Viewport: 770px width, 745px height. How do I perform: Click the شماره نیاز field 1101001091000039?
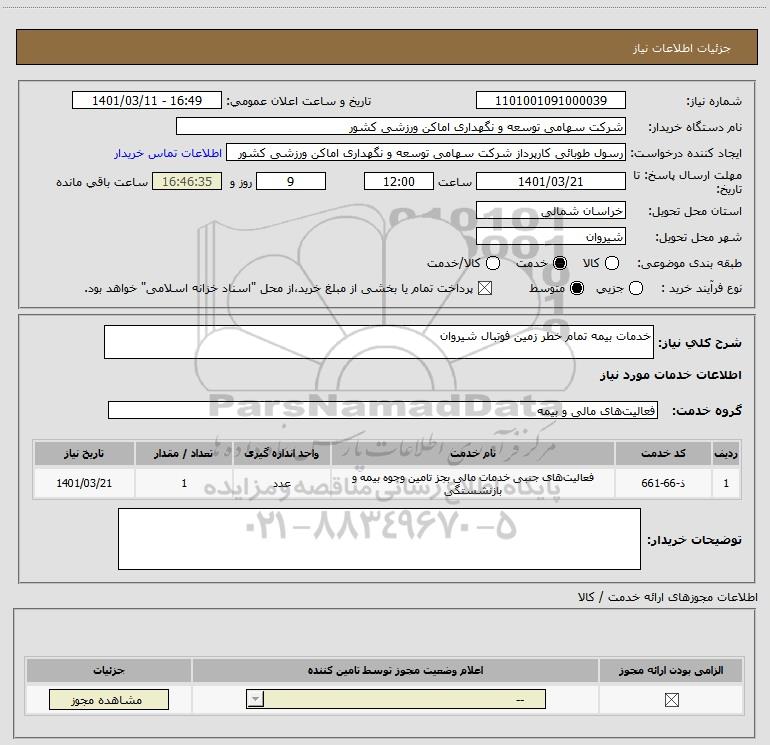point(550,100)
